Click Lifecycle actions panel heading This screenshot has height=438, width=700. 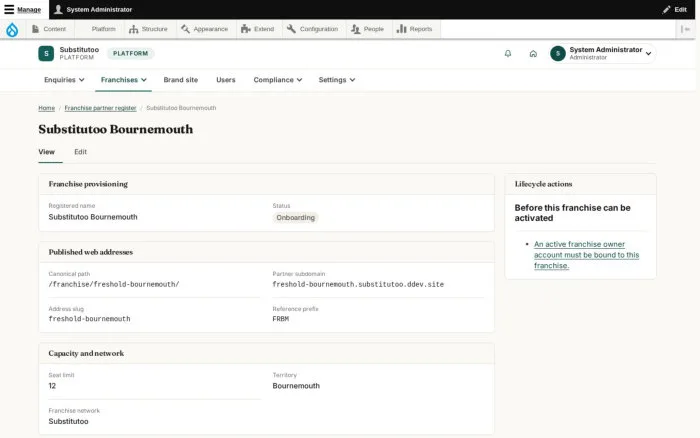point(543,184)
